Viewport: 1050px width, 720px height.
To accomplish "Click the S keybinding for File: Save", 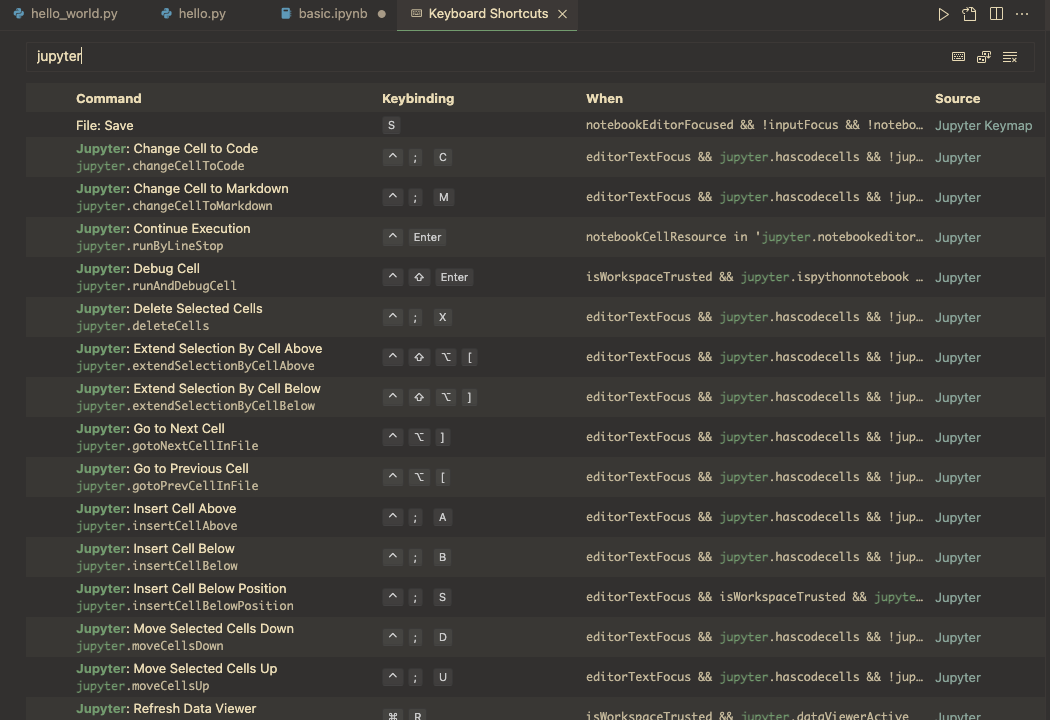I will [x=391, y=125].
